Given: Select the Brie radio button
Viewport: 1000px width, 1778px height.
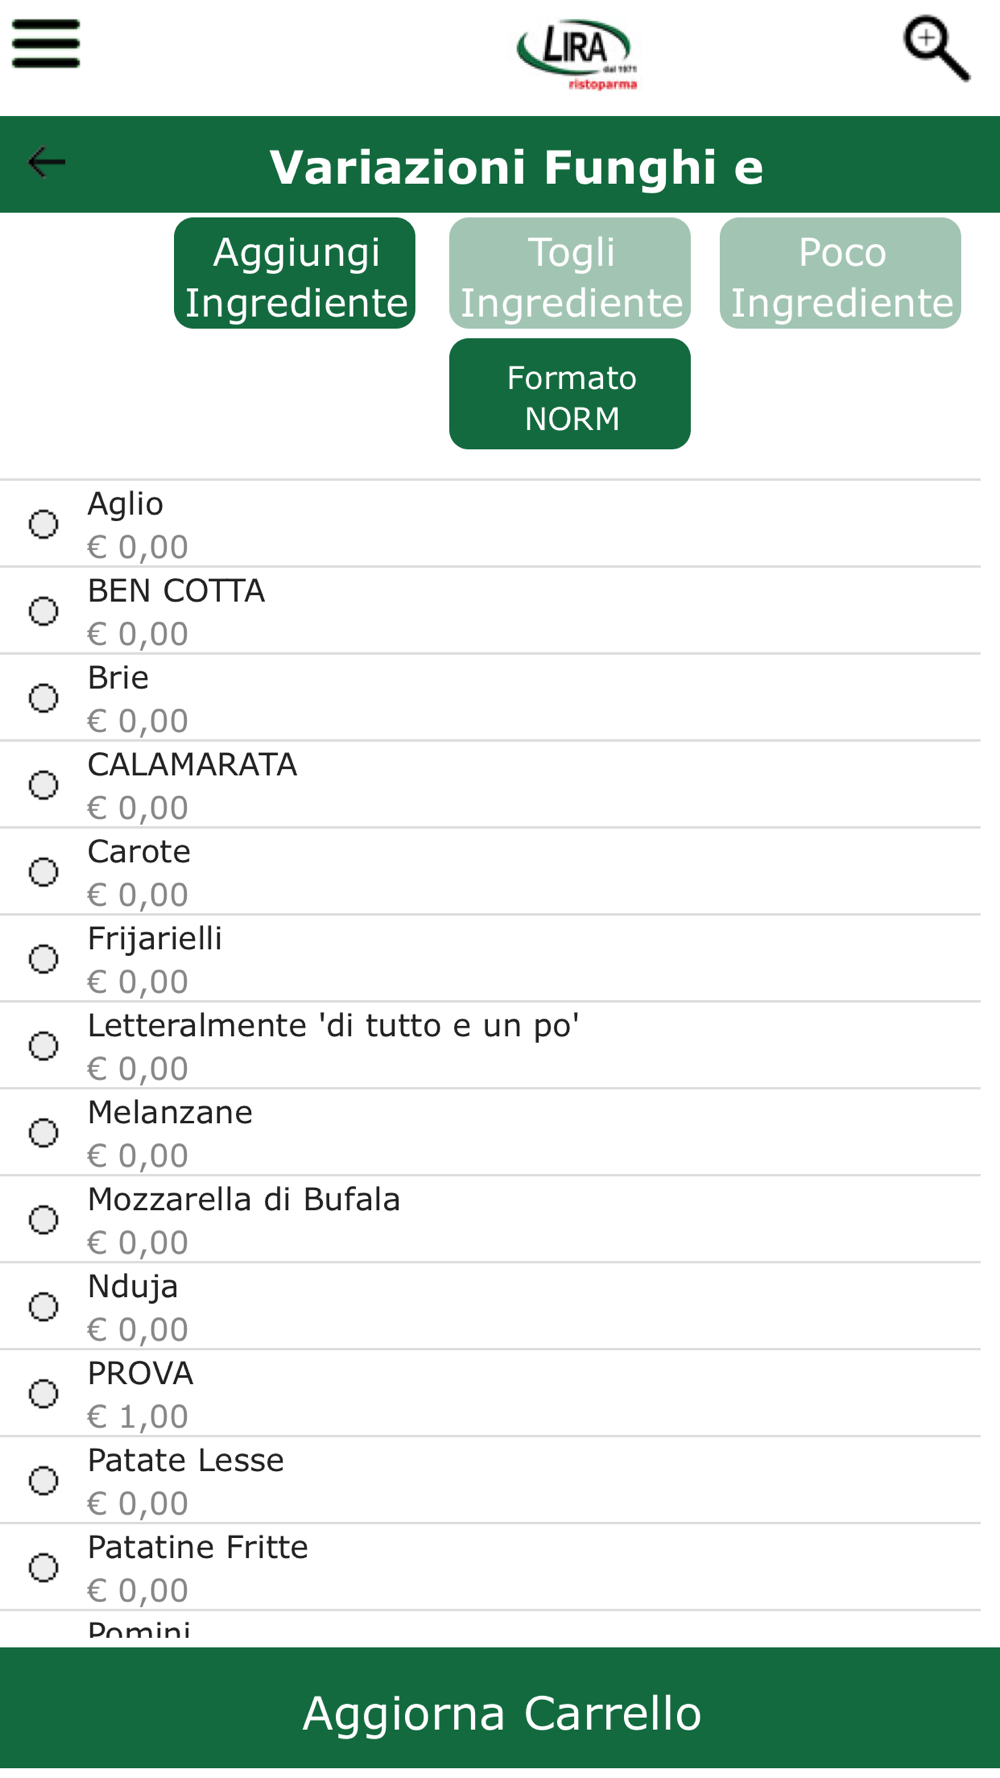Looking at the screenshot, I should click(43, 698).
